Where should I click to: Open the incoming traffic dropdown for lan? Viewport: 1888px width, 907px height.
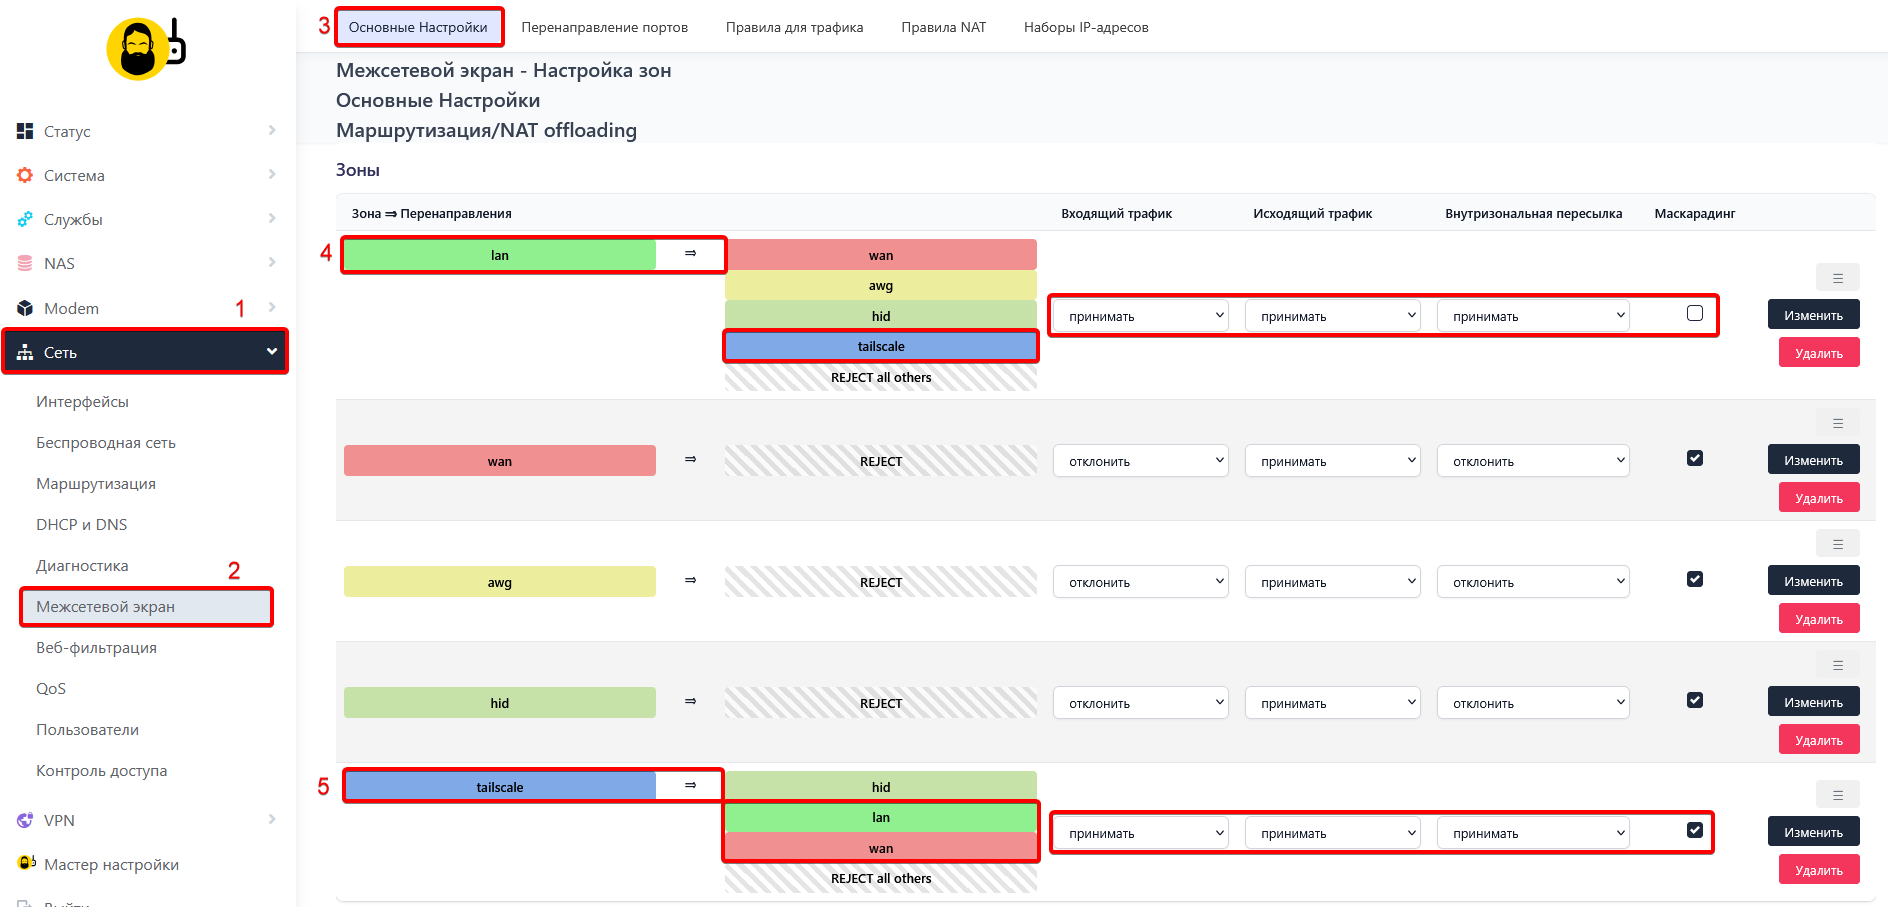(1140, 314)
